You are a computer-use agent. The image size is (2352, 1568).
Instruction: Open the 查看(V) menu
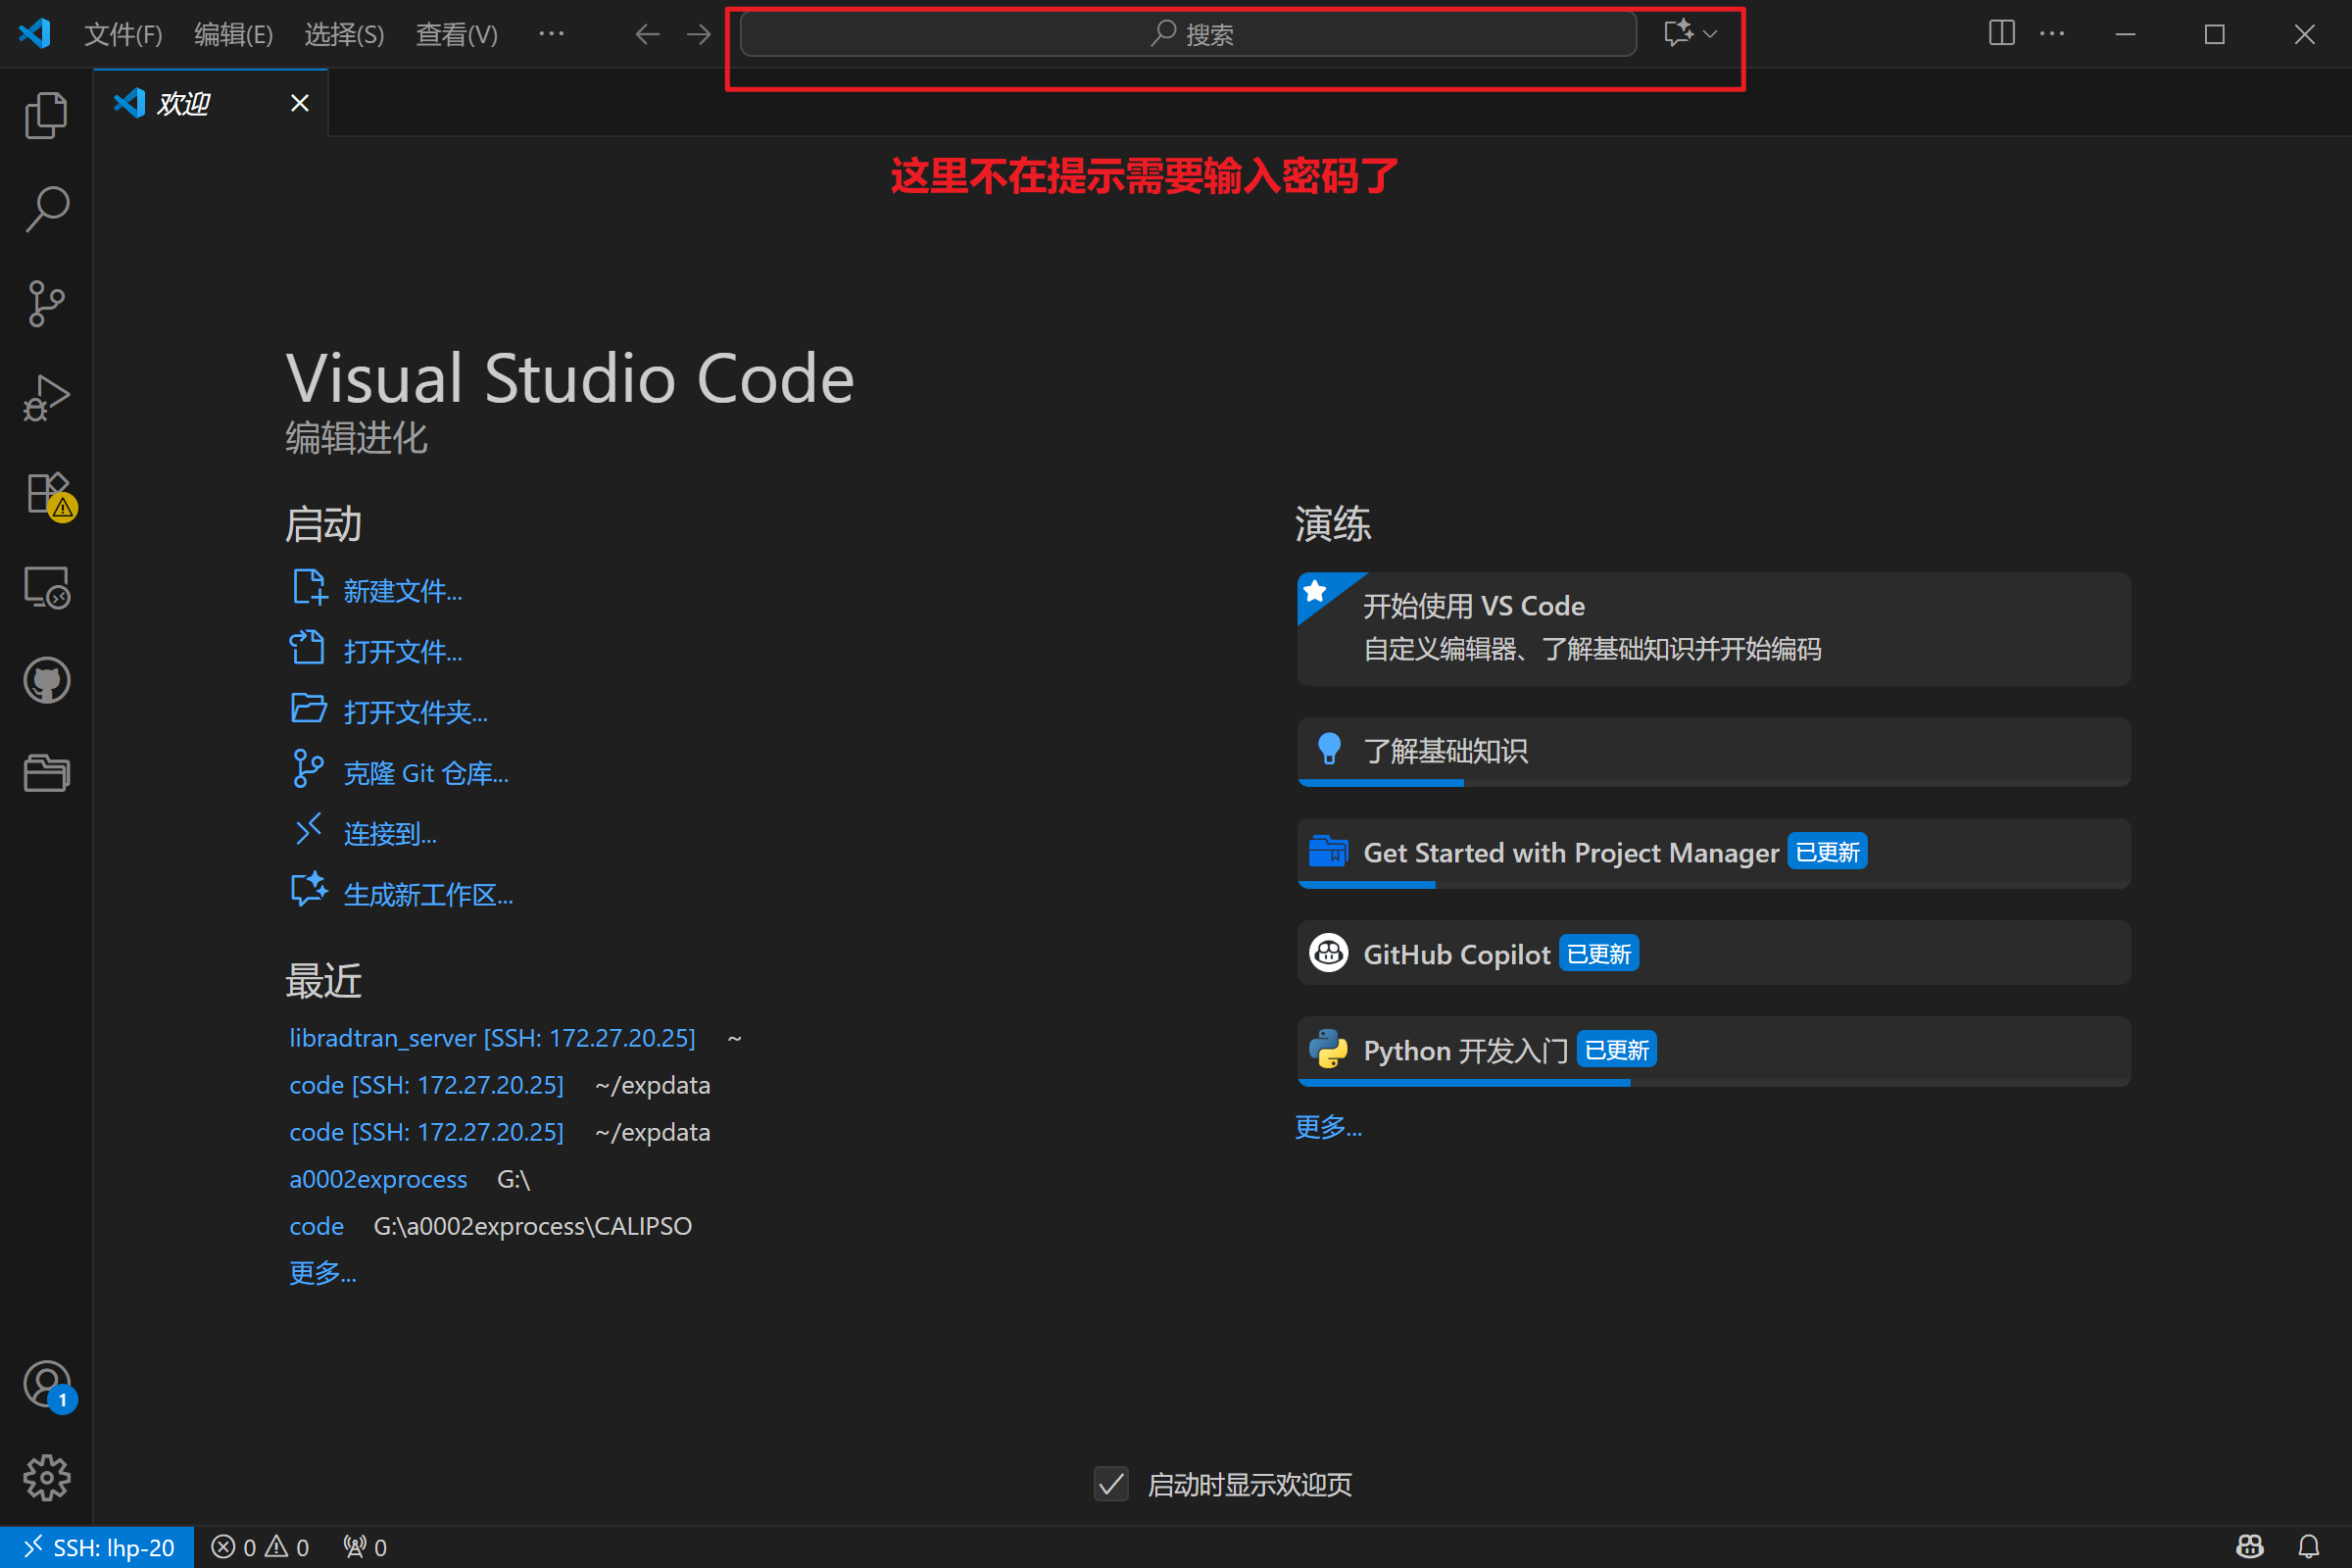(456, 34)
